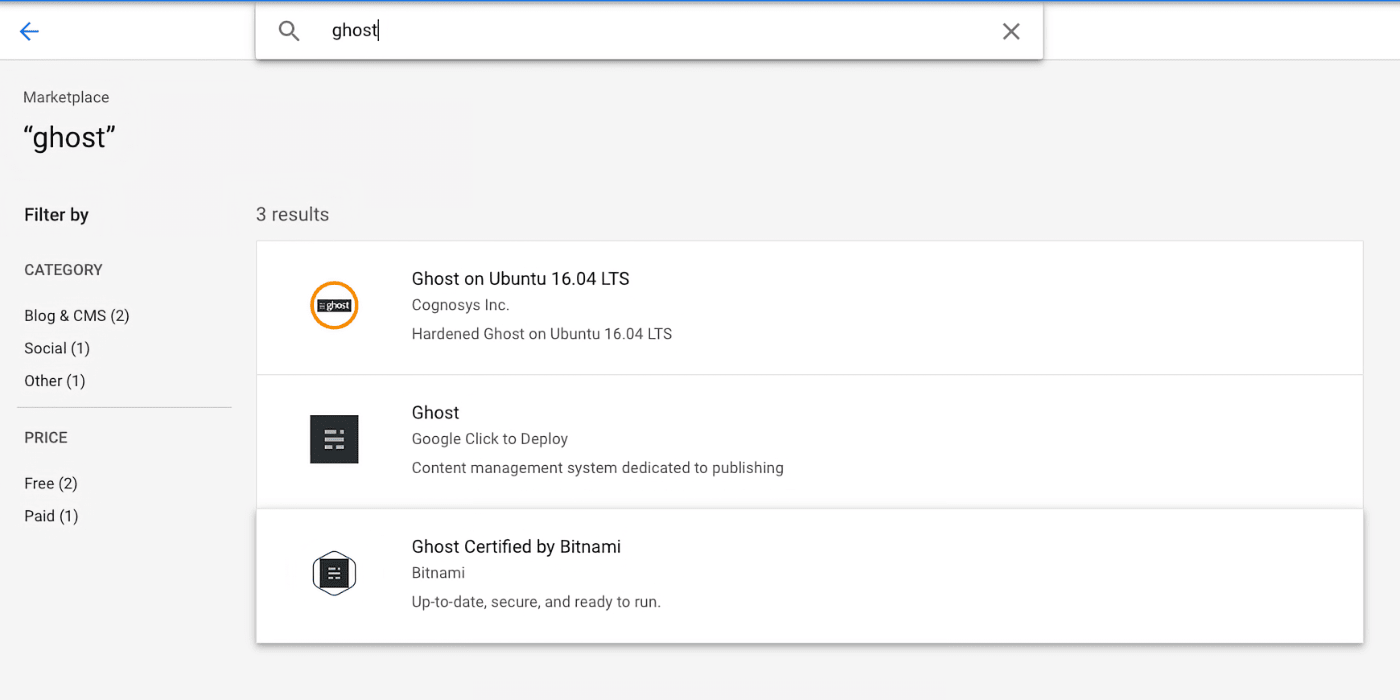Click the Bitnami Ghost hexagon logo

coord(334,573)
